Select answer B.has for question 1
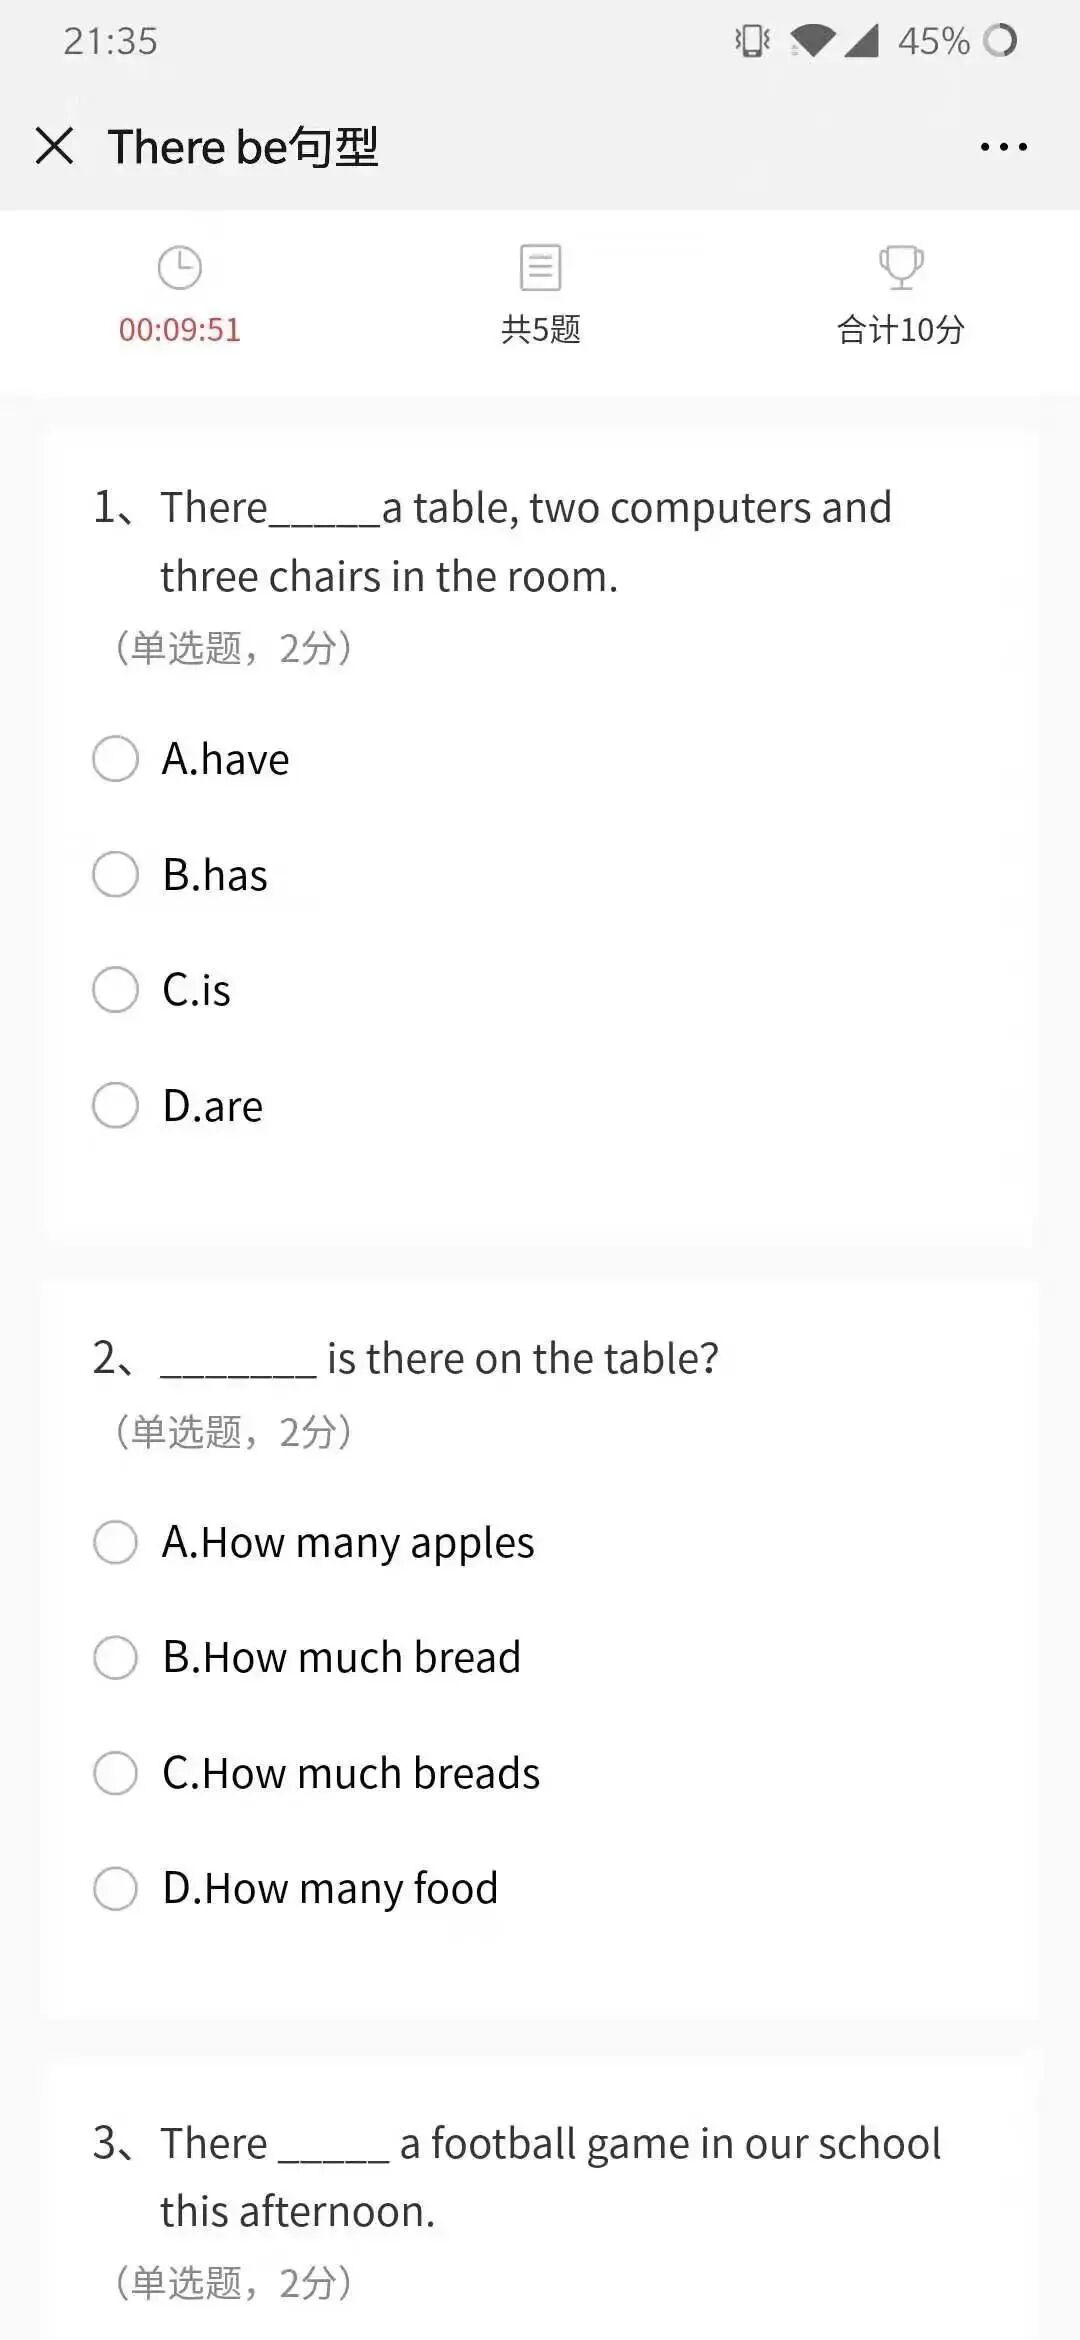This screenshot has height=2340, width=1080. 116,875
